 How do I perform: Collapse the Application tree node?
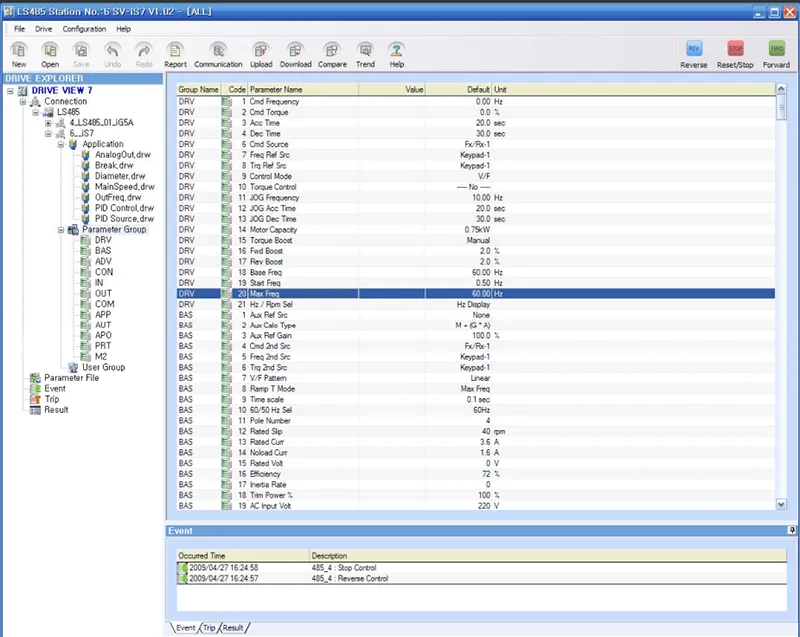coord(61,144)
